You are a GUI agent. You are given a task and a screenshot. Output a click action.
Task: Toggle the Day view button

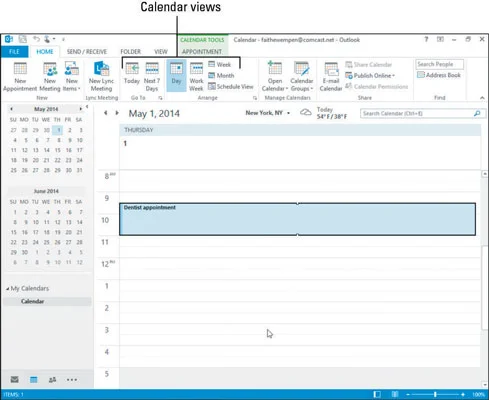pyautogui.click(x=176, y=76)
